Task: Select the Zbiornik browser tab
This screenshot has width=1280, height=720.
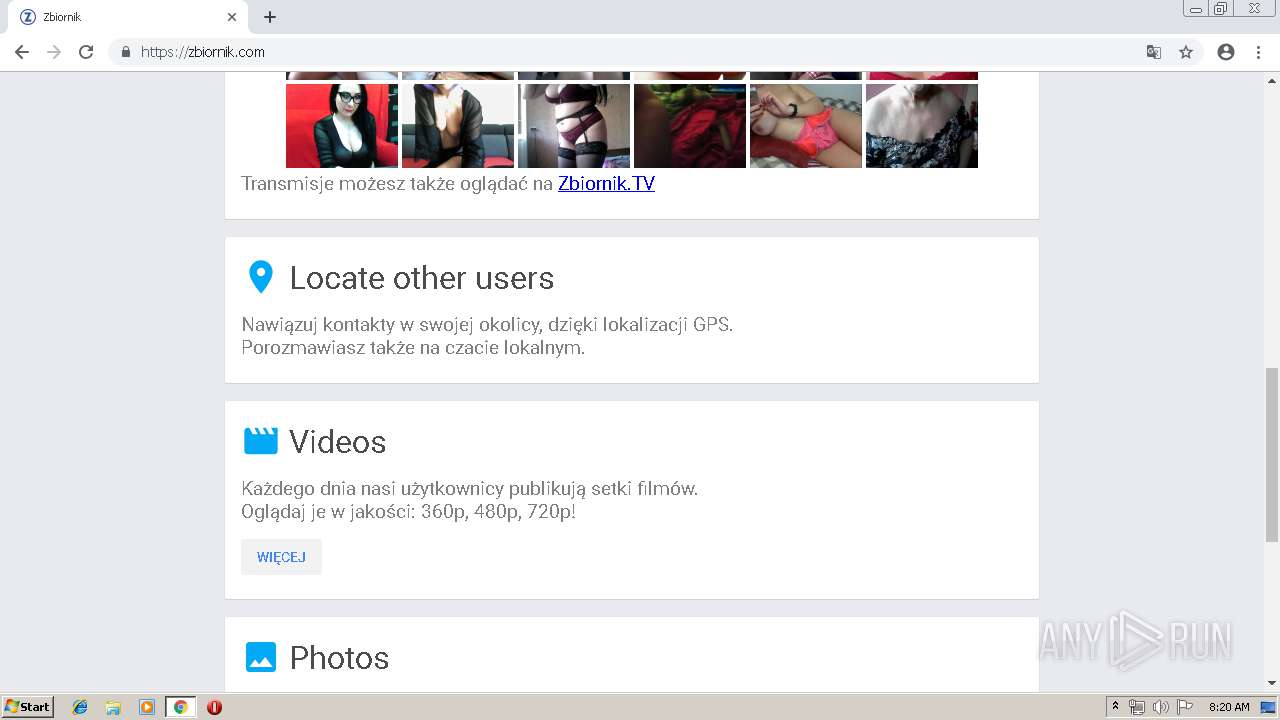Action: pos(128,17)
